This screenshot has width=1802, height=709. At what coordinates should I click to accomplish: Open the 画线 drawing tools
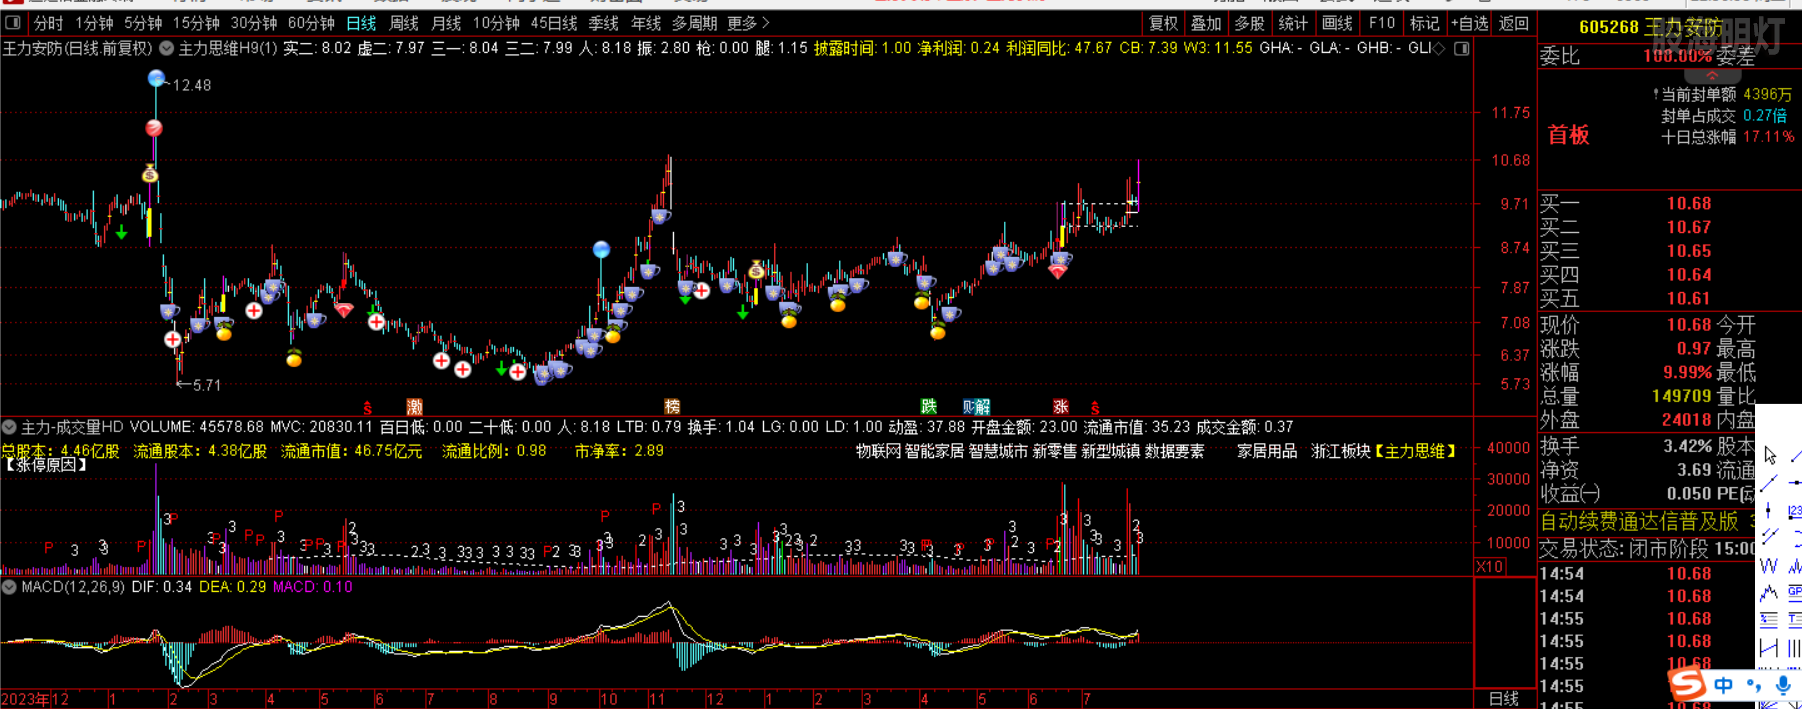1337,23
